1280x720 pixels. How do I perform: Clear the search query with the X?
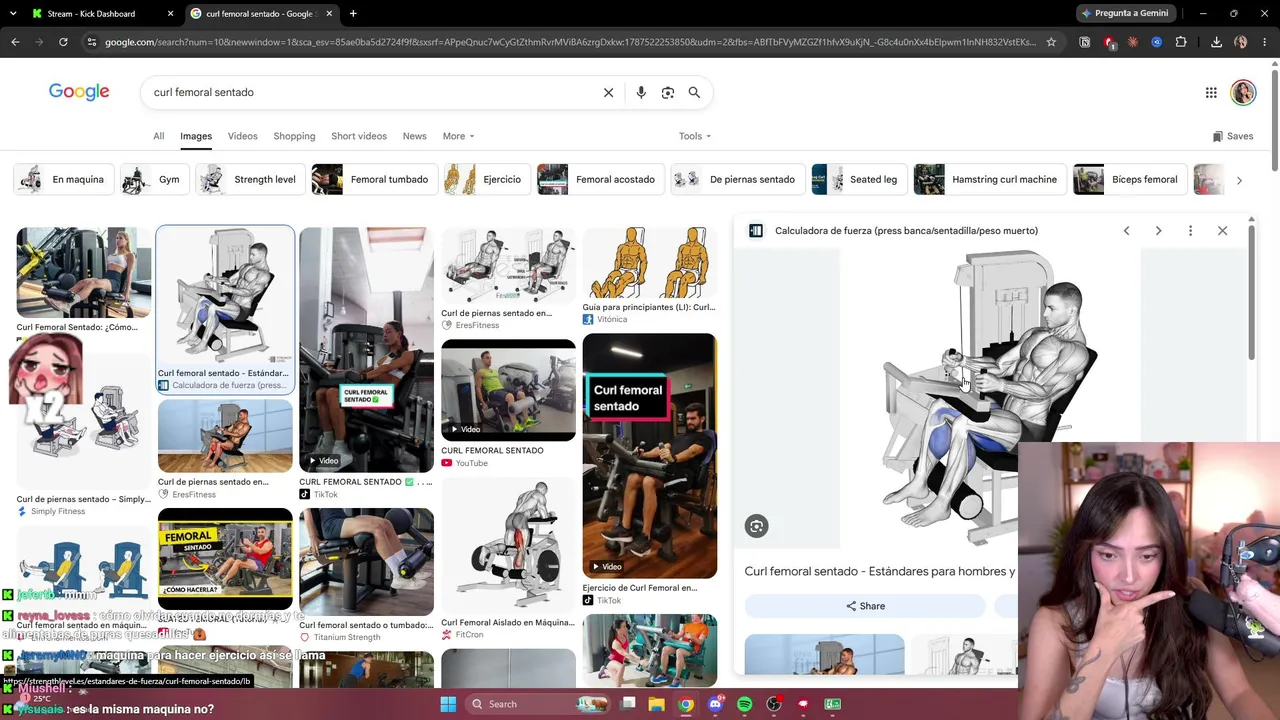coord(608,92)
